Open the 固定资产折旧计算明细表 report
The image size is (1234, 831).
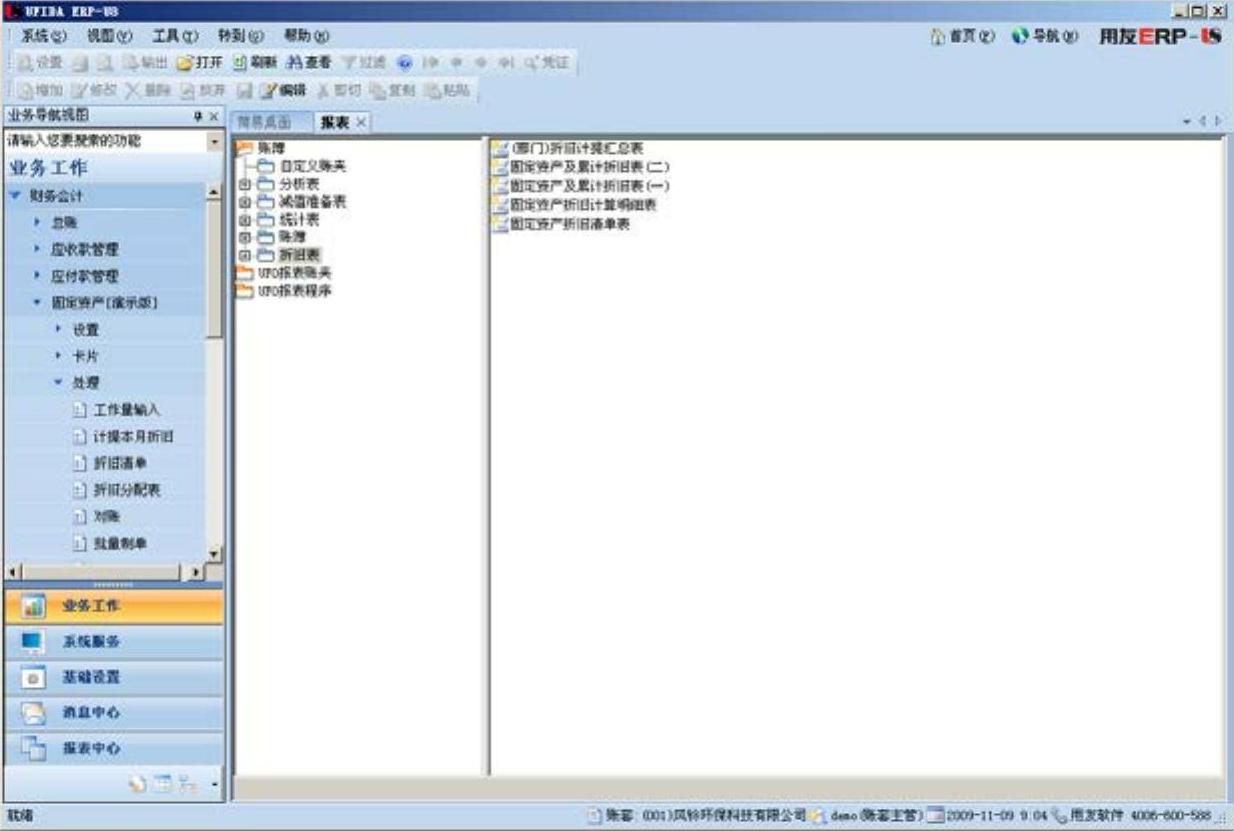[575, 205]
